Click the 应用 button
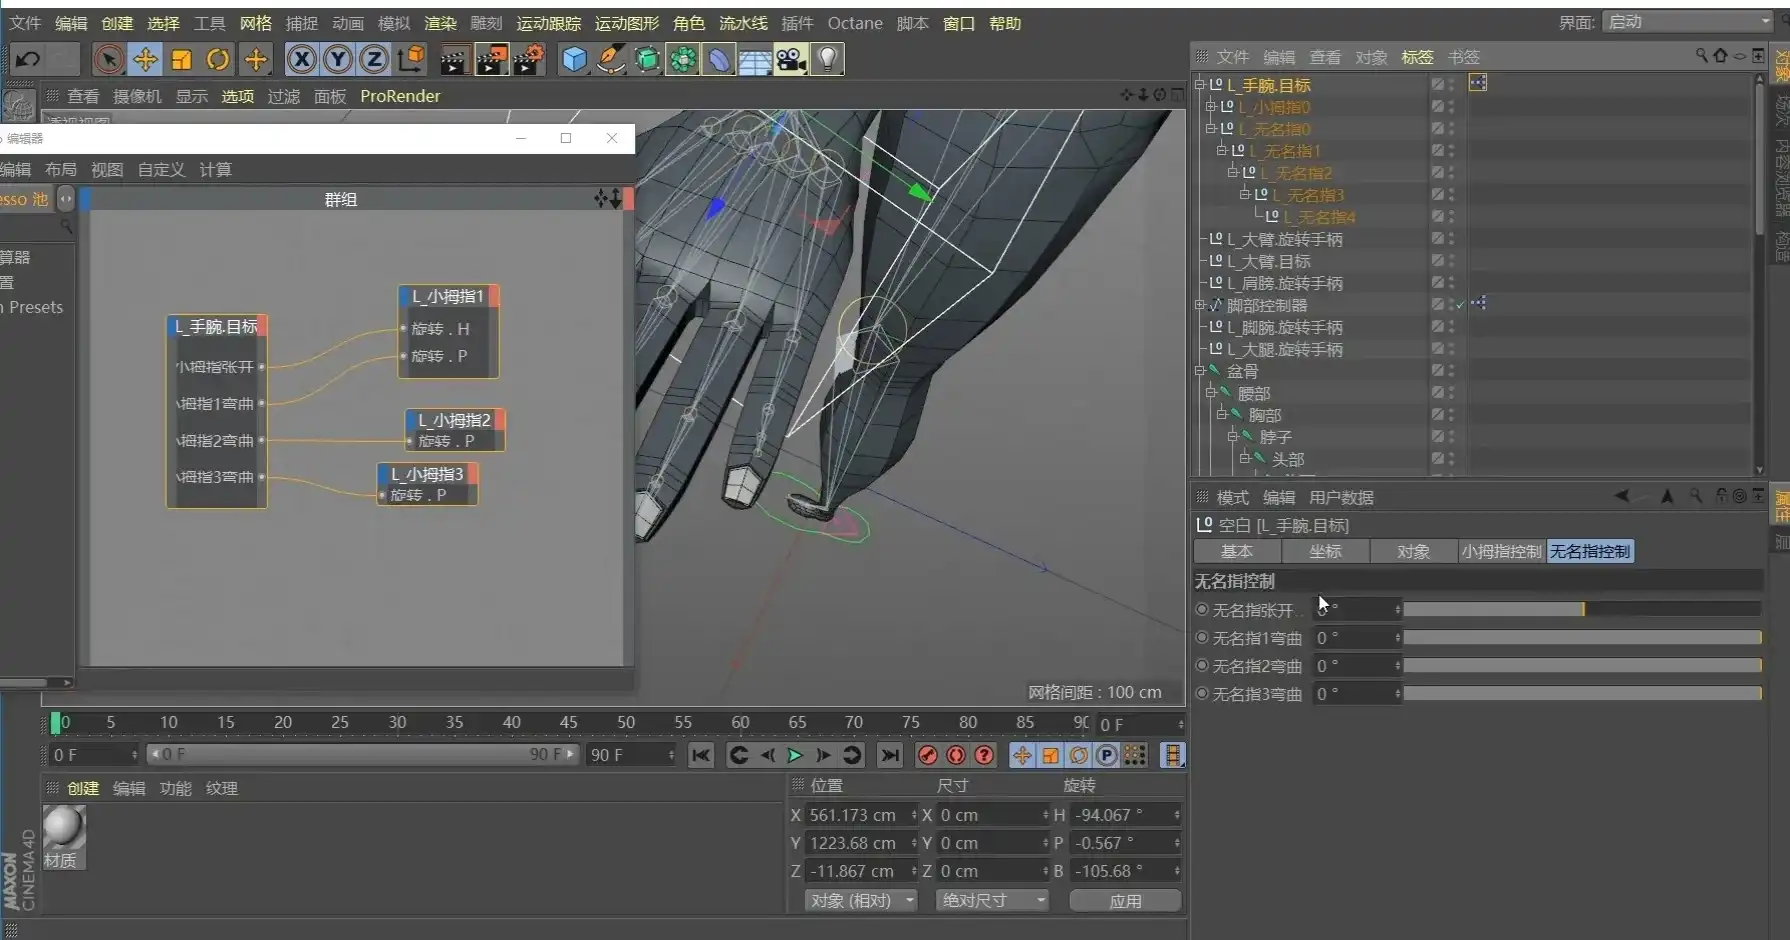Viewport: 1790px width, 940px height. point(1124,900)
